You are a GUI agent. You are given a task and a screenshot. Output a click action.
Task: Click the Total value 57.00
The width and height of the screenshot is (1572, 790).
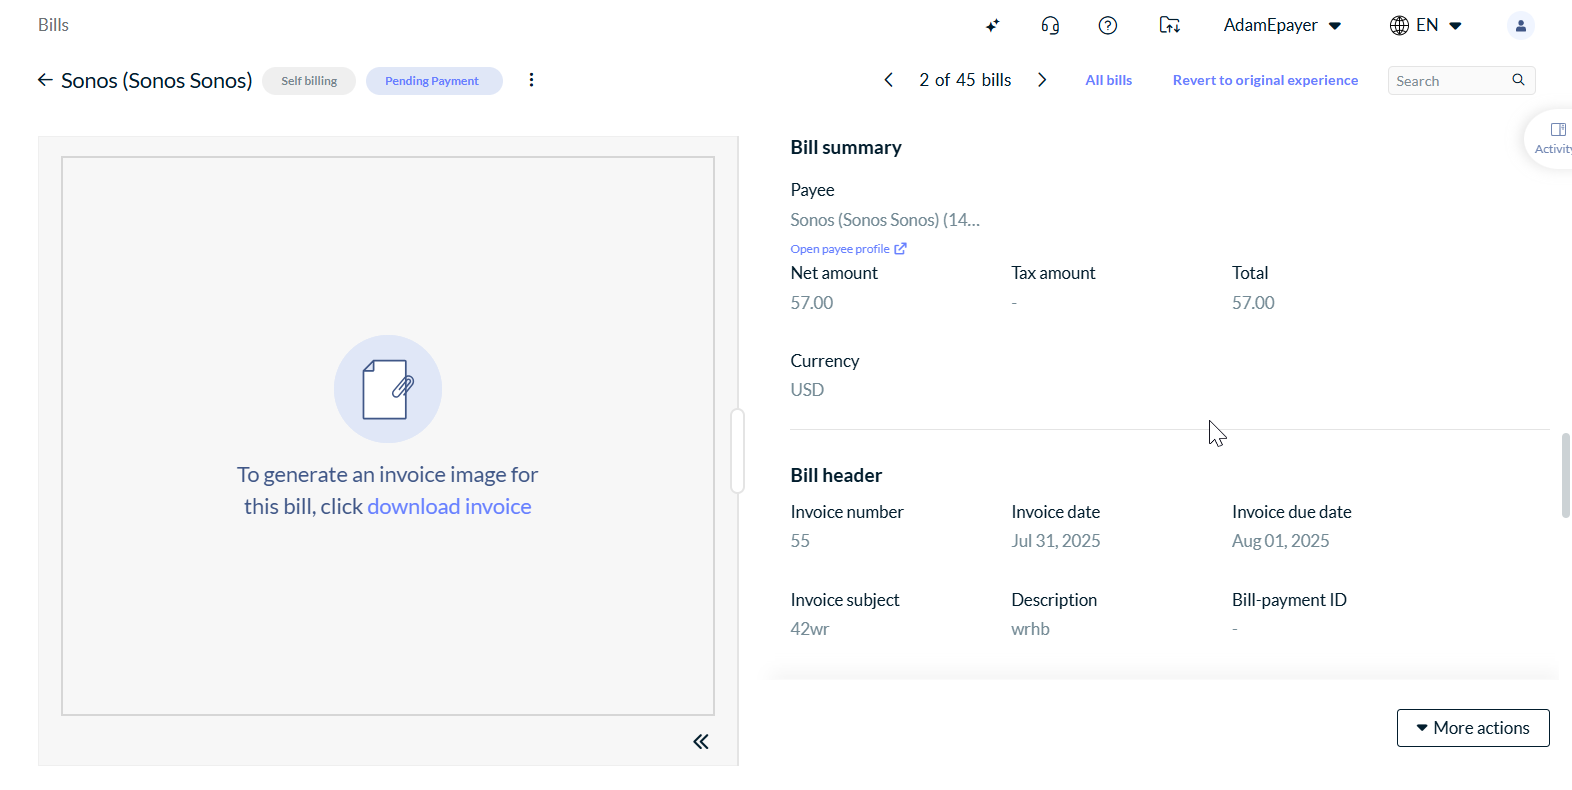pos(1253,303)
